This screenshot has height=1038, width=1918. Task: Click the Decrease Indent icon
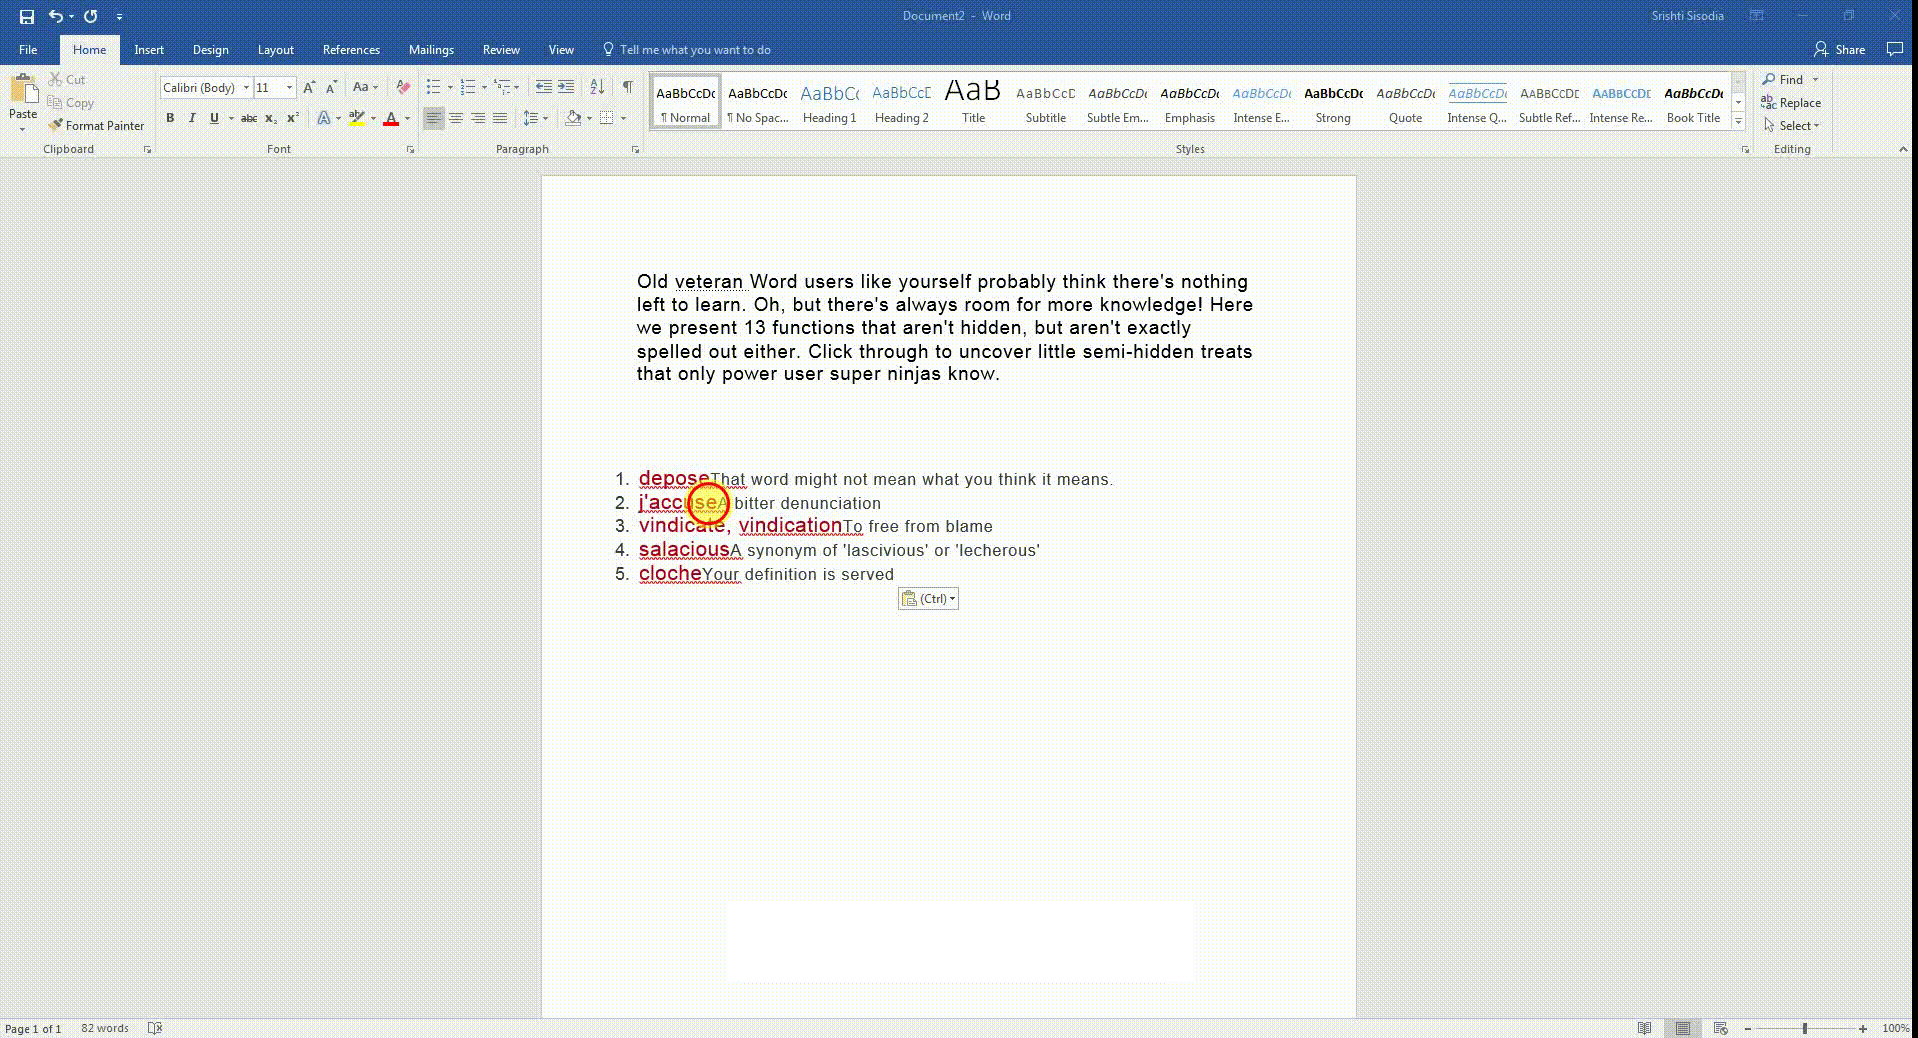(x=543, y=87)
